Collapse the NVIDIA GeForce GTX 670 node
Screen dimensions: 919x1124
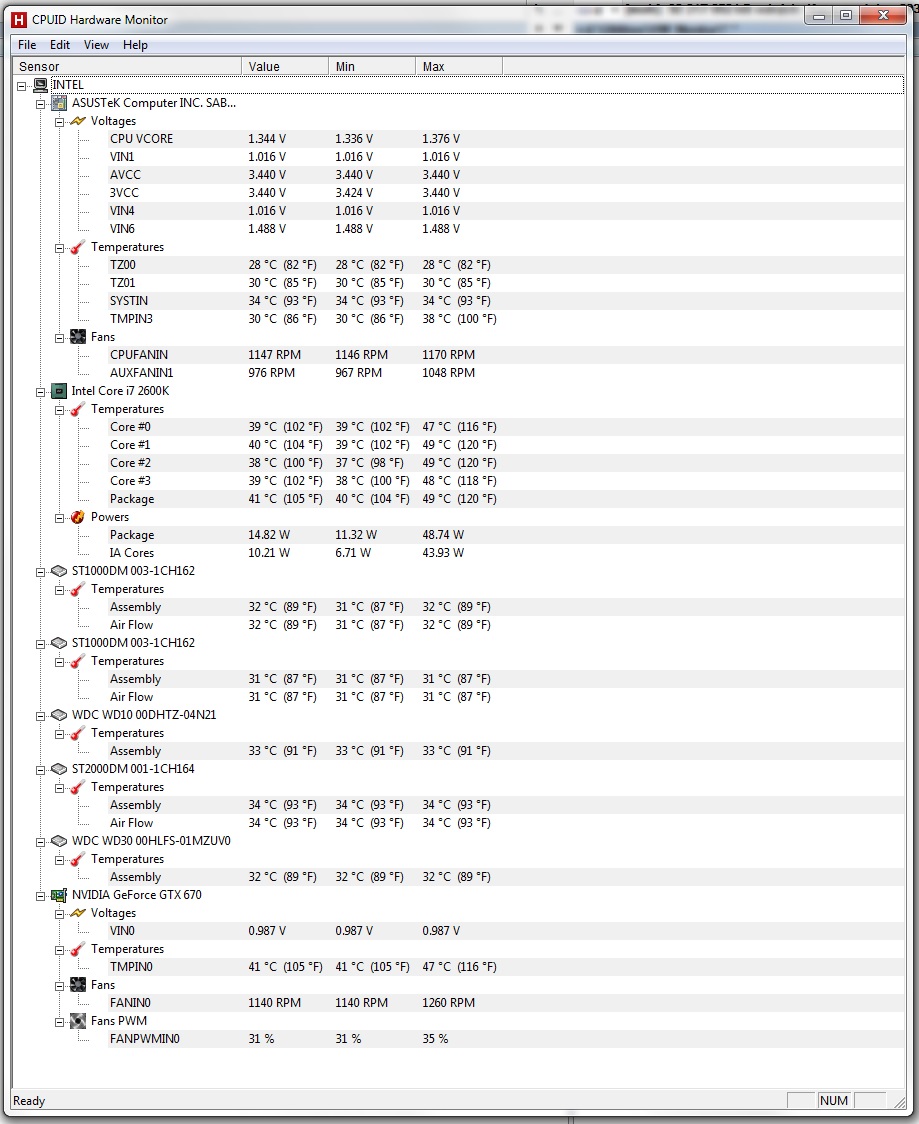[41, 895]
